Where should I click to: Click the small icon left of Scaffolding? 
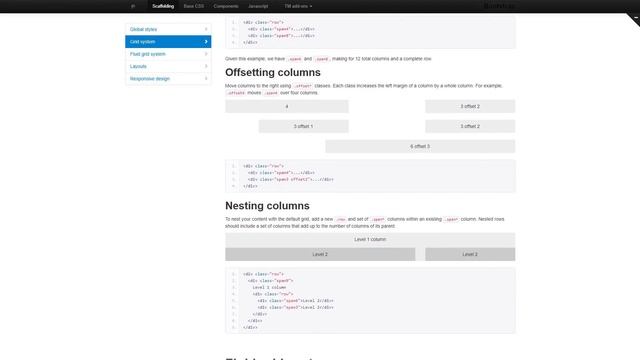tap(133, 6)
